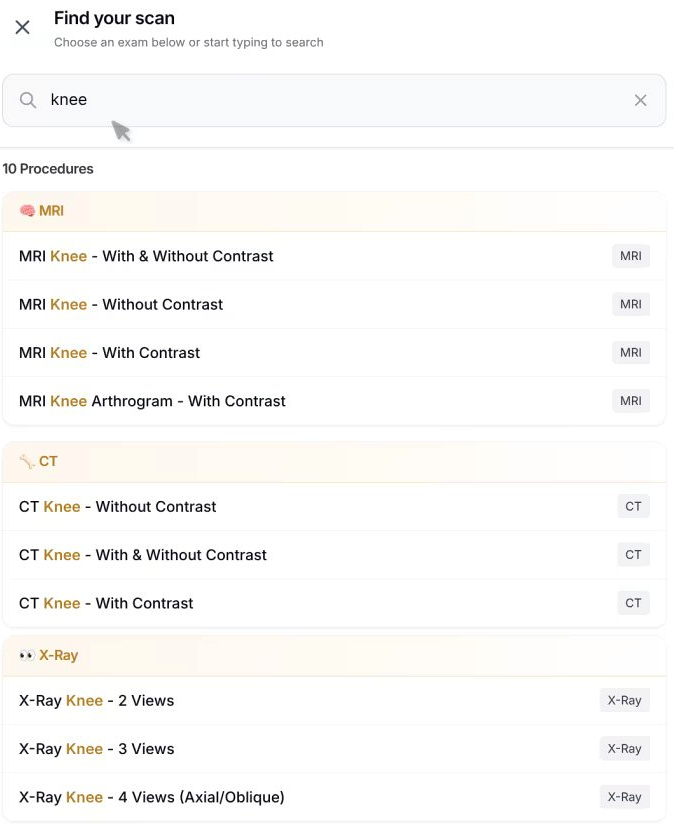Select MRI Knee Arthrogram With Contrast
Image resolution: width=674 pixels, height=824 pixels.
coord(151,400)
